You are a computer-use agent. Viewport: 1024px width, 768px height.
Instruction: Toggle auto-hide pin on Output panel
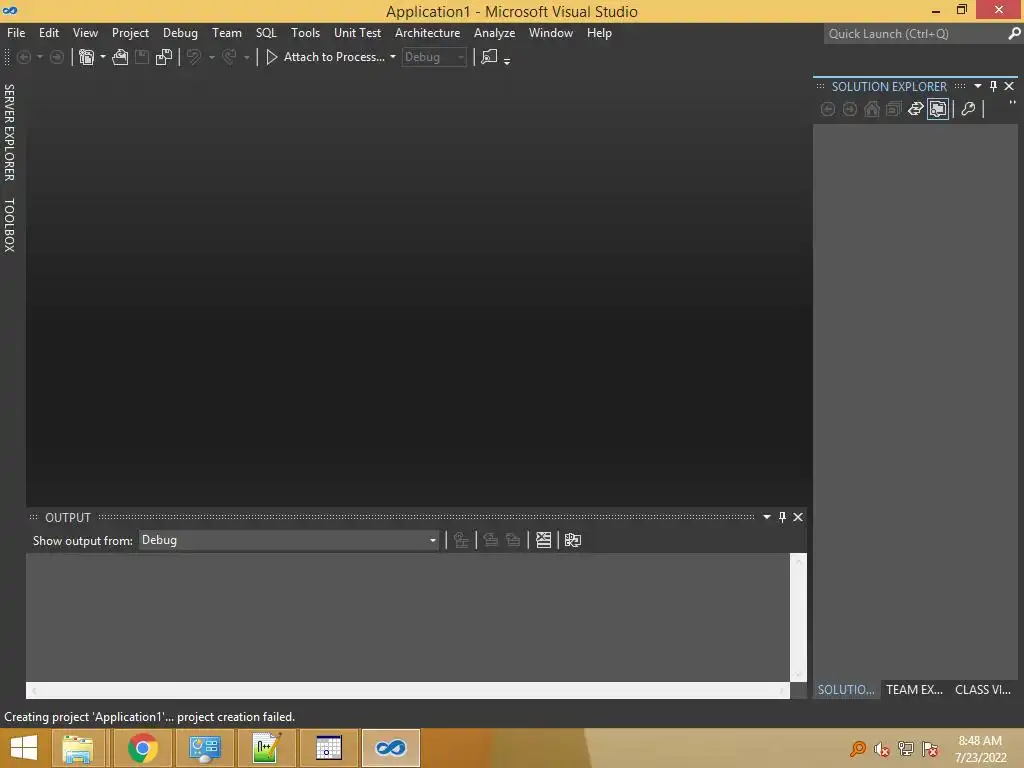[x=782, y=517]
